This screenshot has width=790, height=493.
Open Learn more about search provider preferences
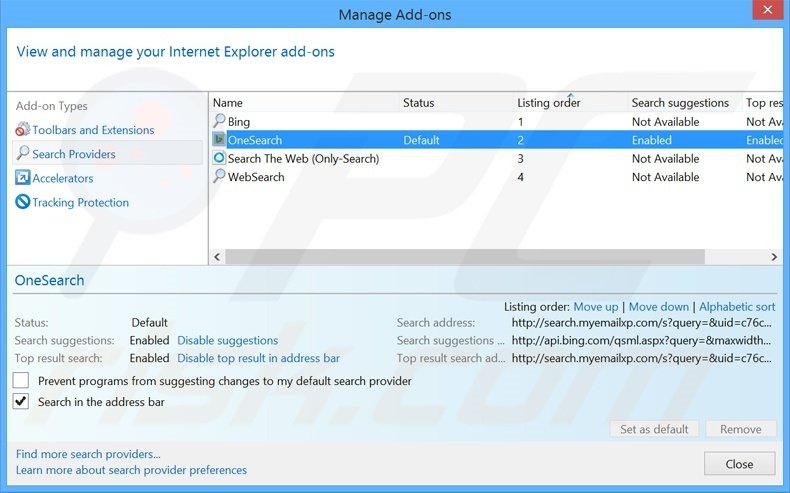coord(131,470)
